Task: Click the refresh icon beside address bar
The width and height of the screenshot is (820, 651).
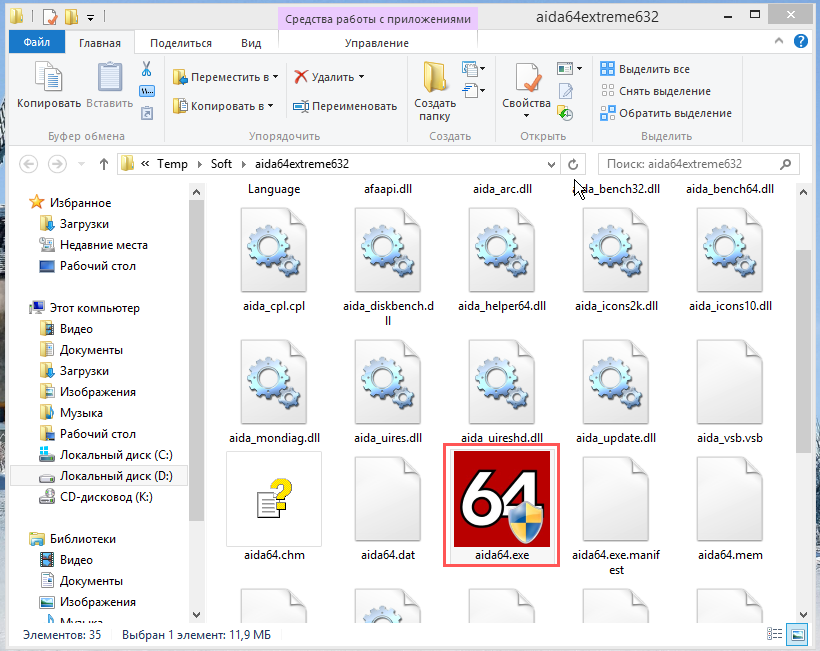Action: tap(573, 164)
